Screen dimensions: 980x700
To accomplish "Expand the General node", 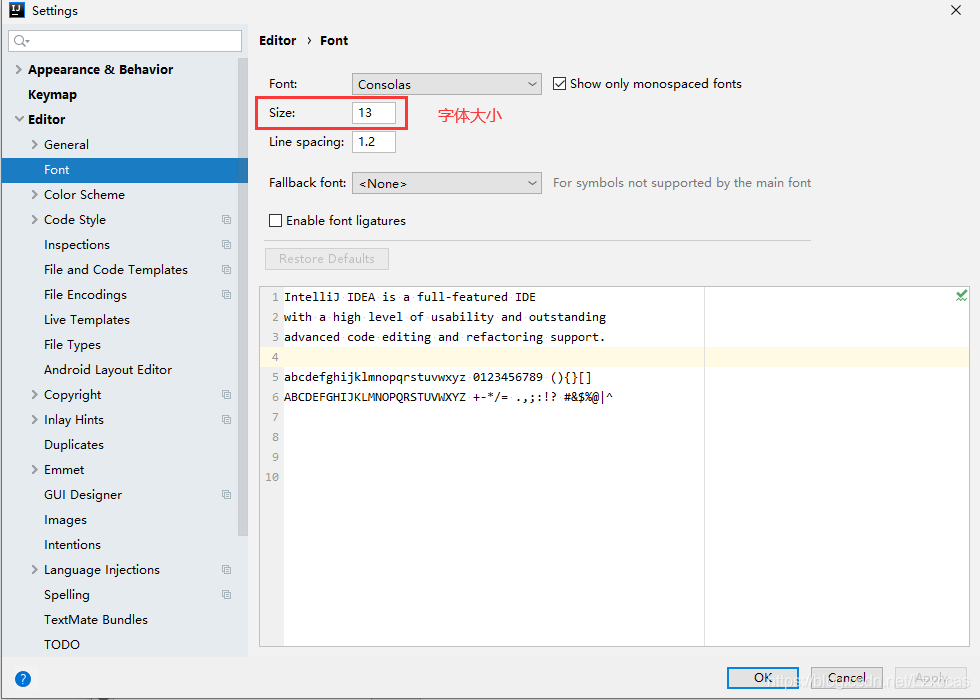I will click(34, 144).
